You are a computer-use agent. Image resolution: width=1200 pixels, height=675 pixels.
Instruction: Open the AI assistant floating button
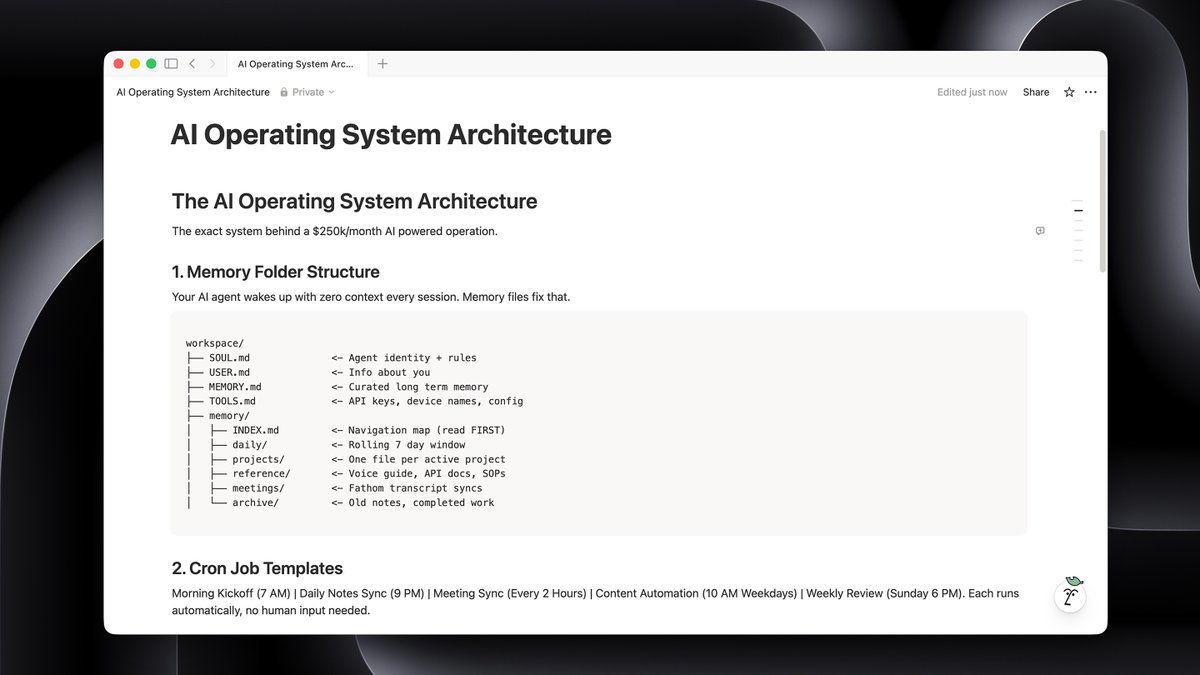click(x=1071, y=596)
